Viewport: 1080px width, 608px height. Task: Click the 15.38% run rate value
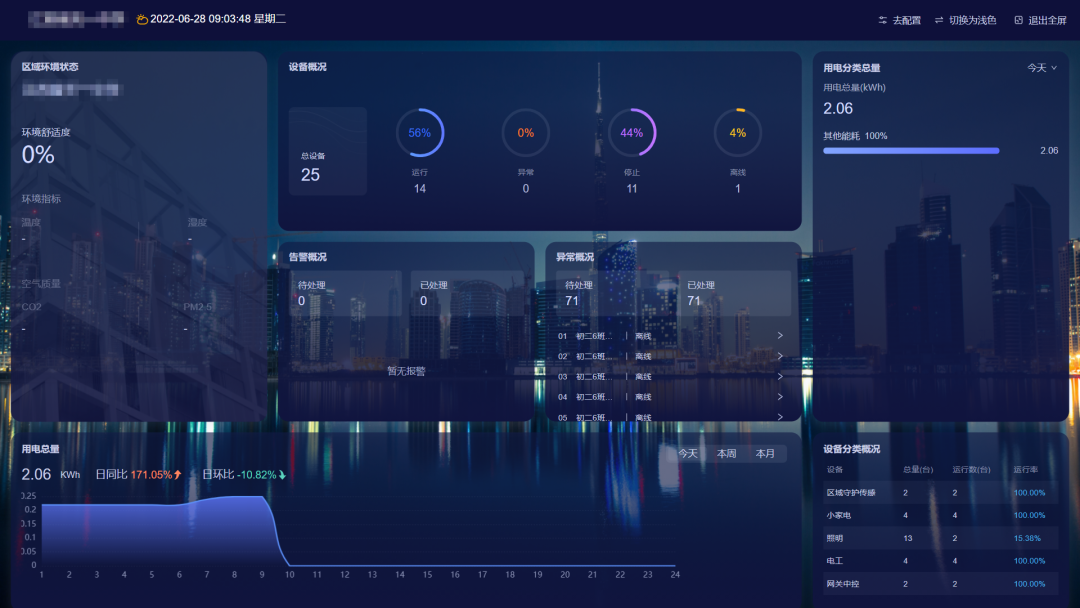click(1027, 538)
